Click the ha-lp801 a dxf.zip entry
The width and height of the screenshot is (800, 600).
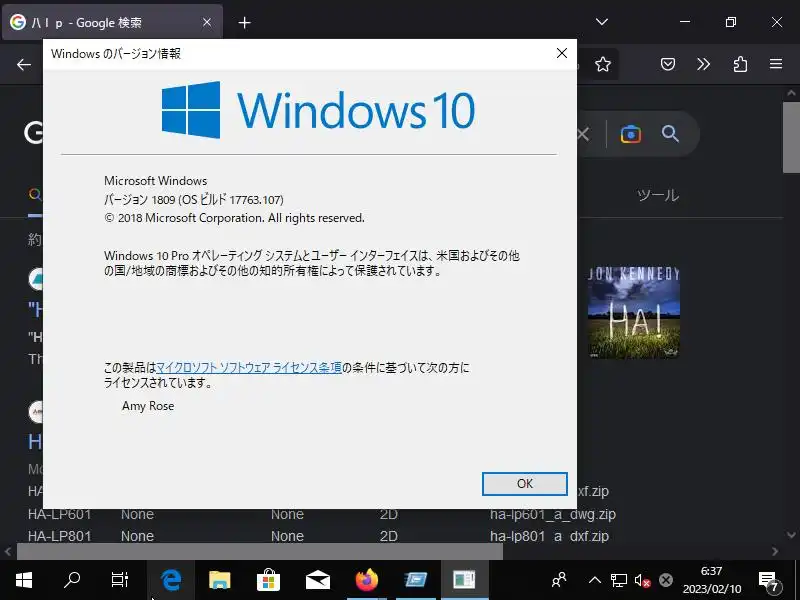click(x=549, y=536)
